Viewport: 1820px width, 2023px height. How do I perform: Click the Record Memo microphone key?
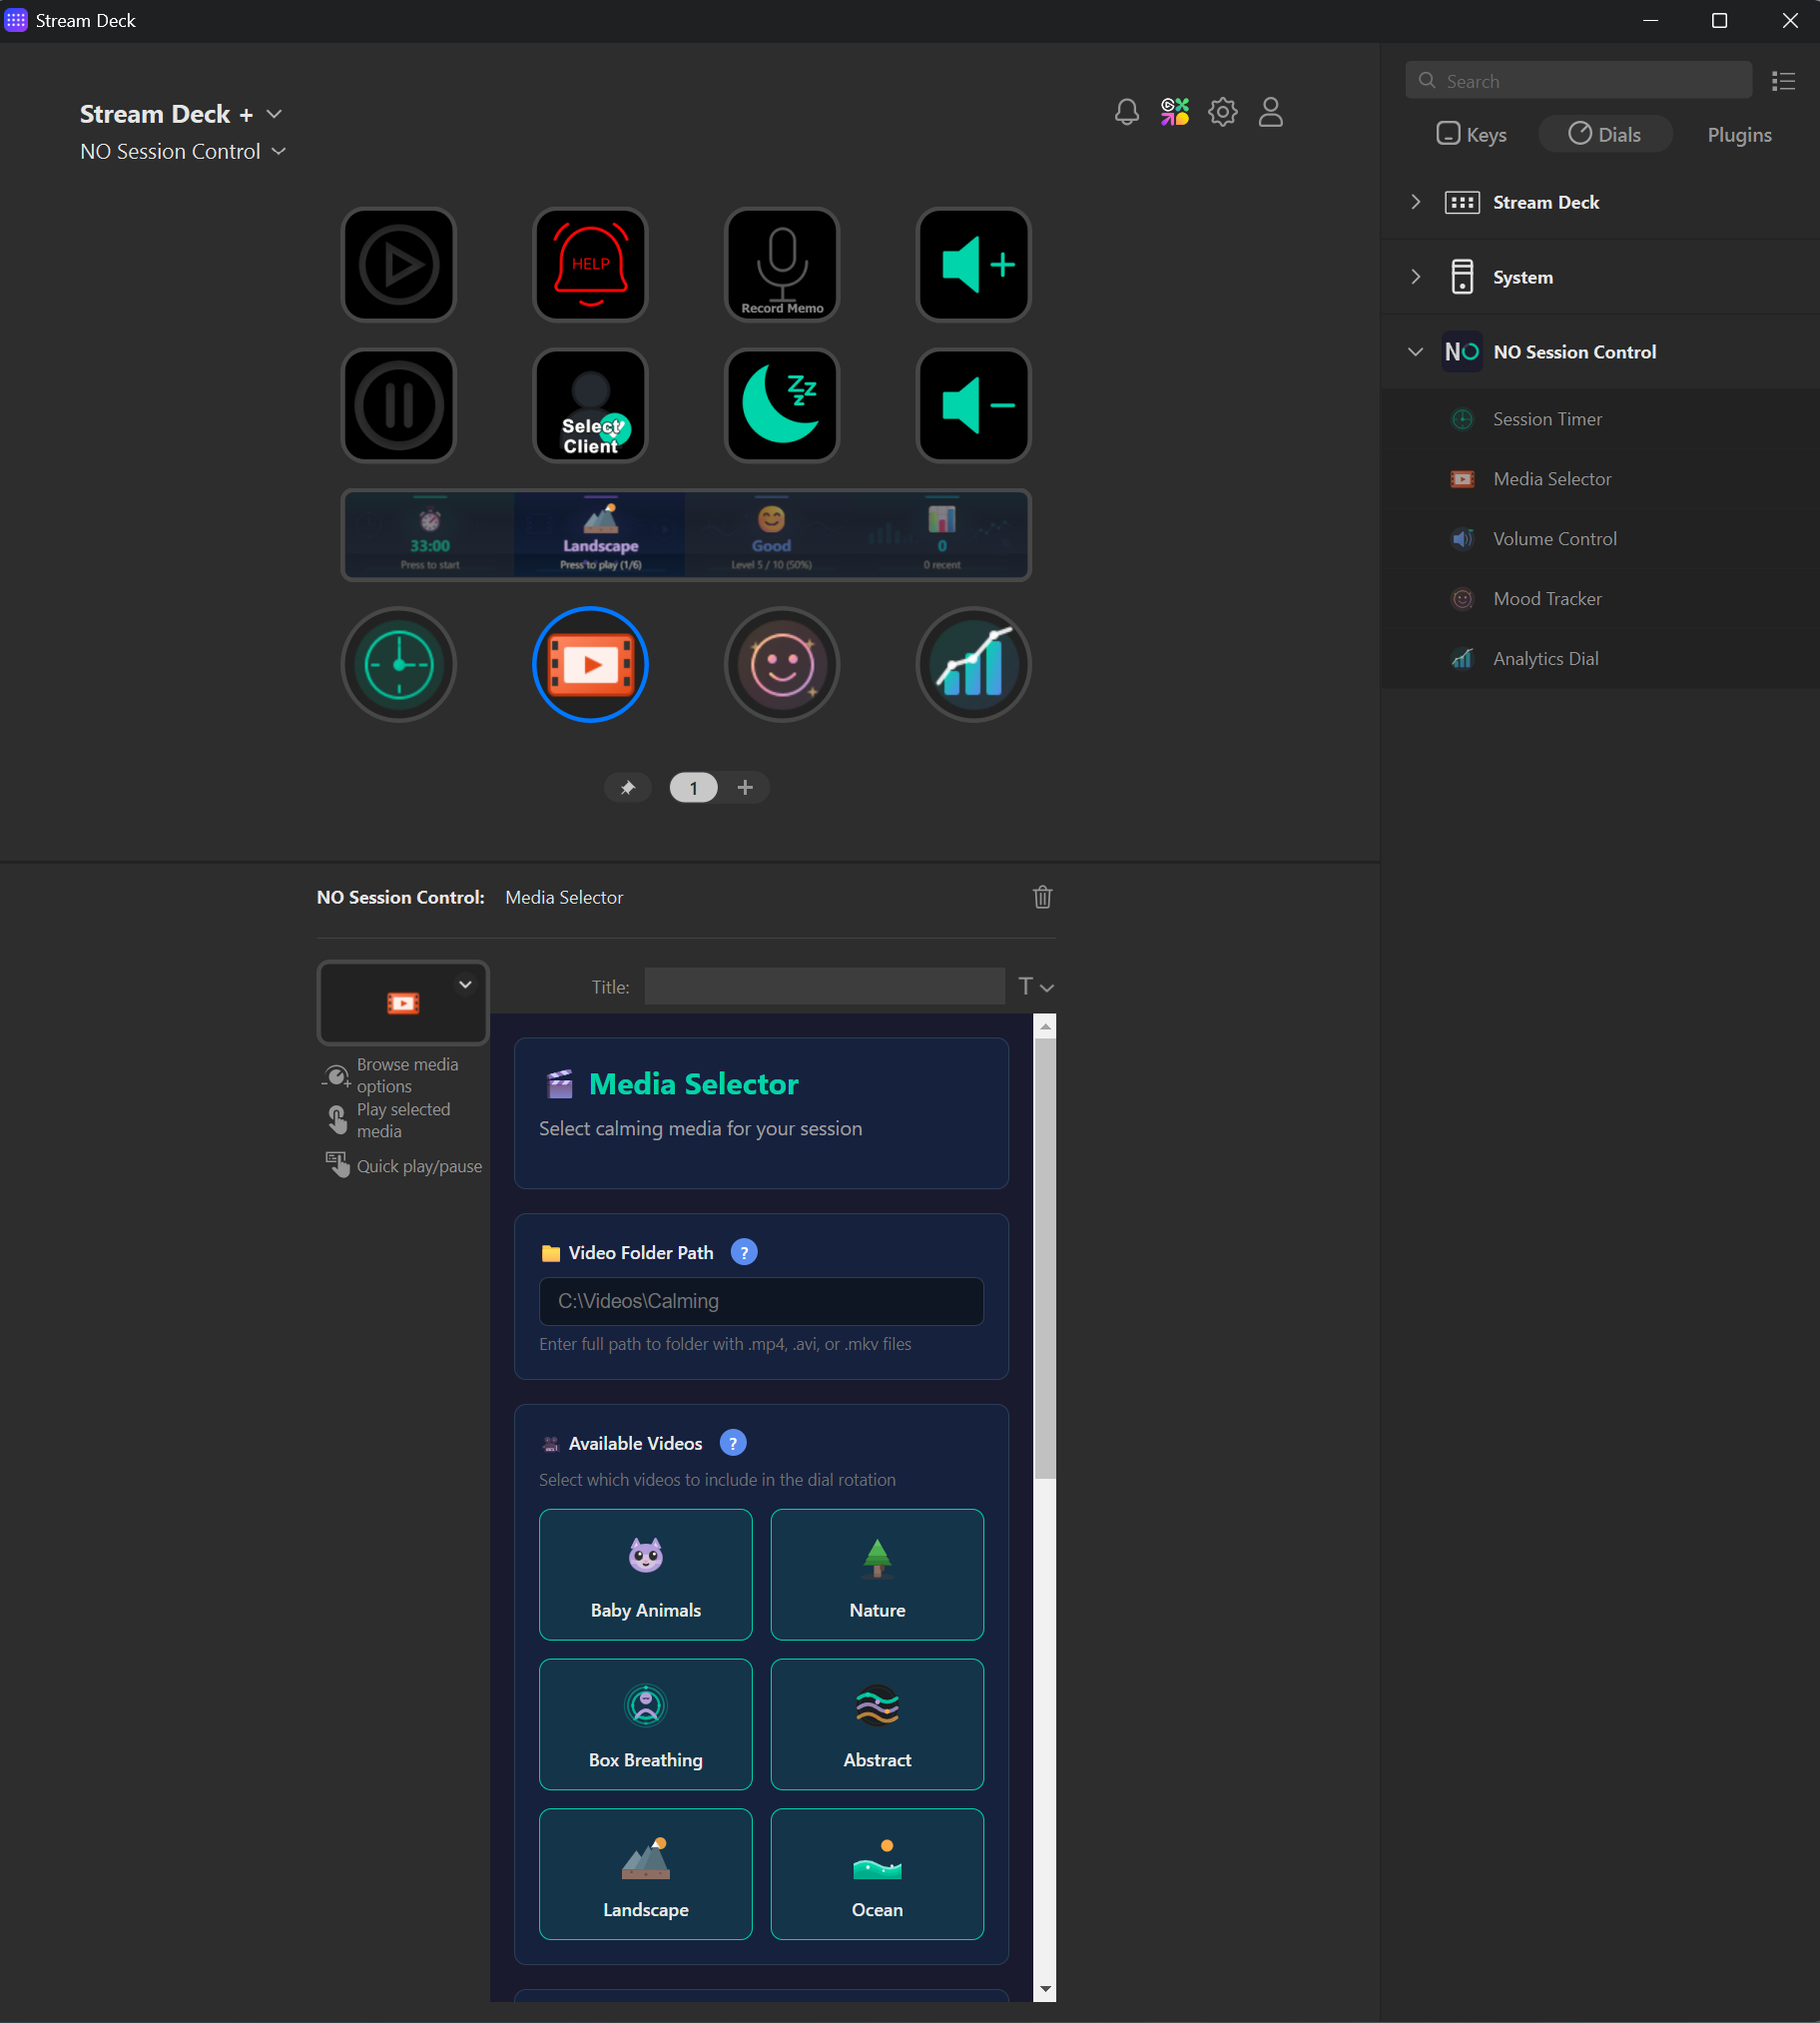(781, 264)
